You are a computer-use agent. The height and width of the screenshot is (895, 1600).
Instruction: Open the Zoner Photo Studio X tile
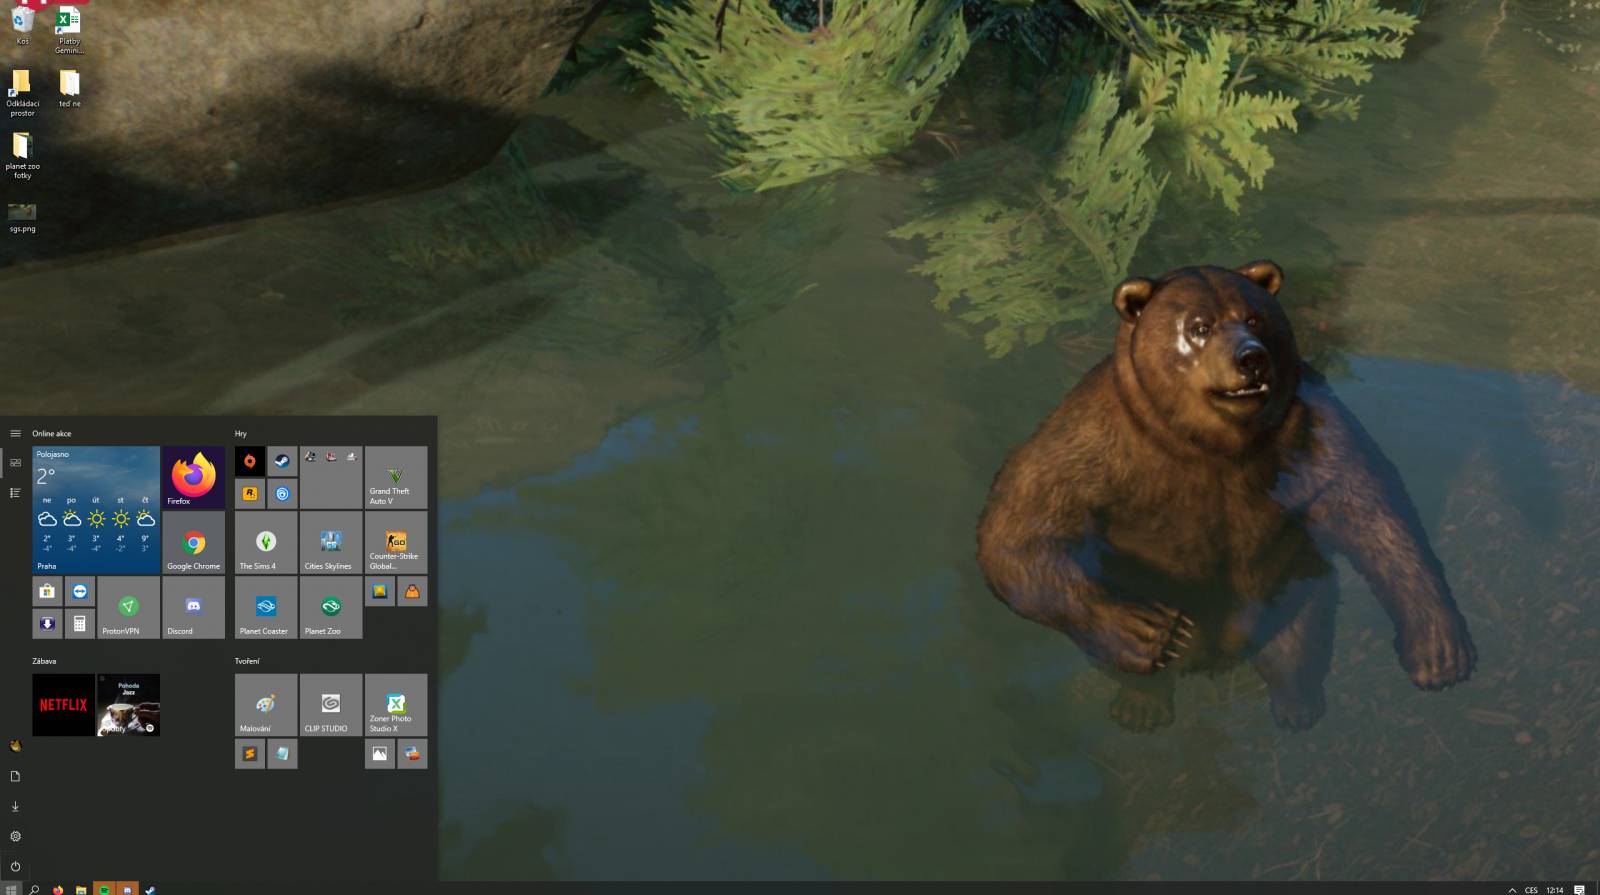(397, 705)
